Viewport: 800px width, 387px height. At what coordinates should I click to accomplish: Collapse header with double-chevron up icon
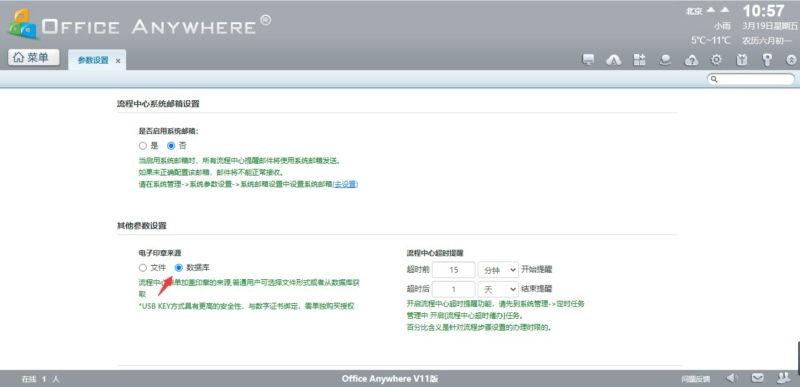coord(791,60)
